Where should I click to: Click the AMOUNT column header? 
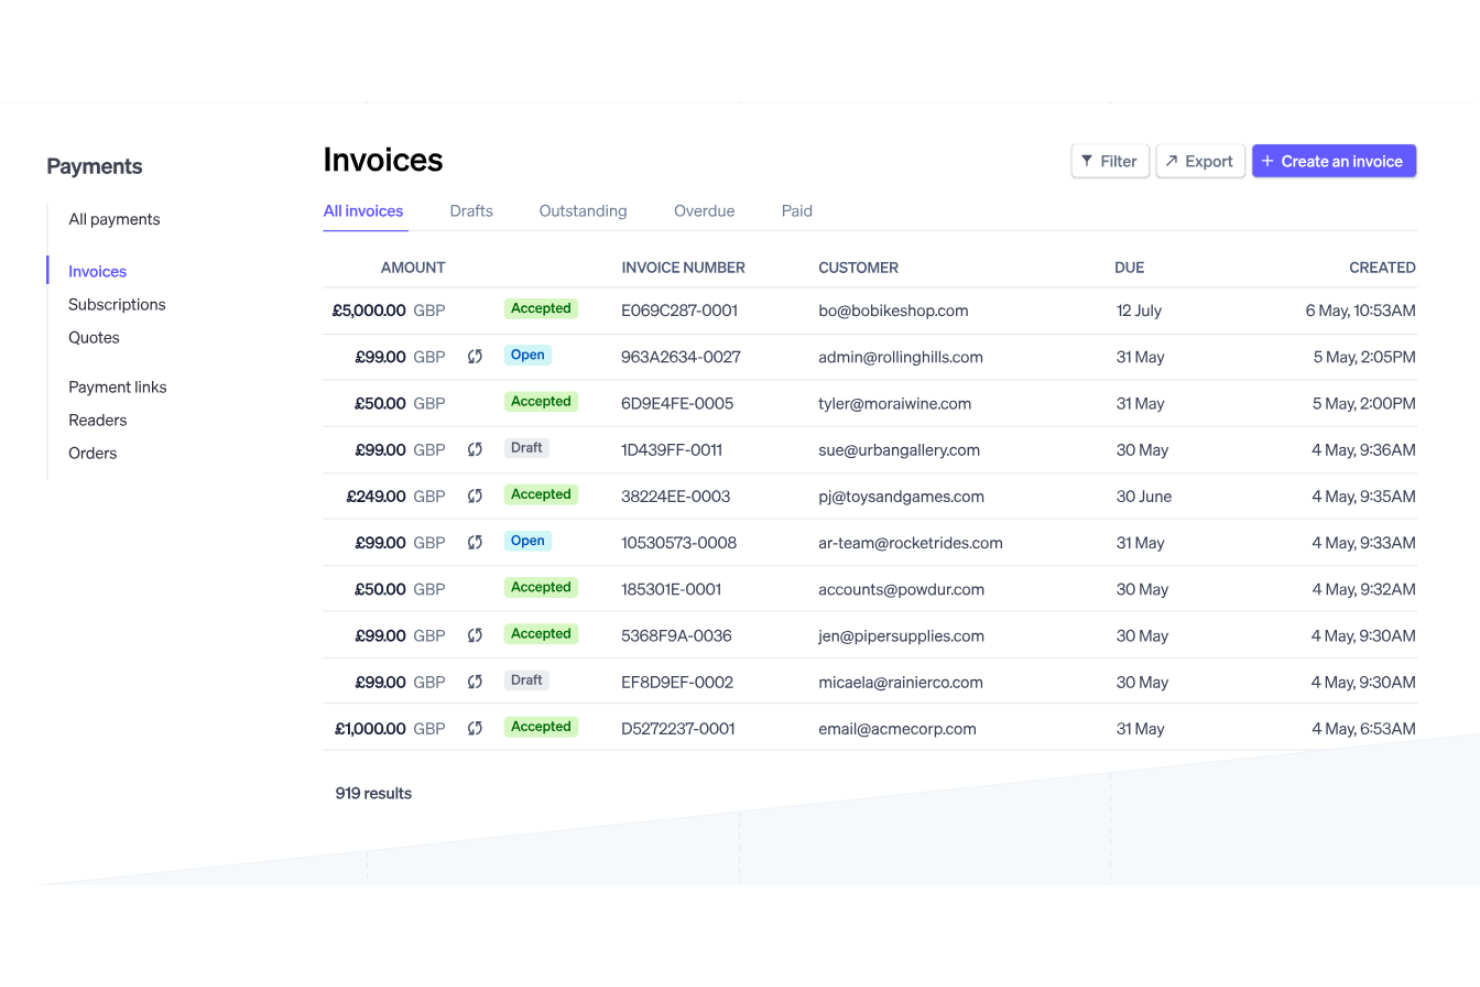[x=413, y=267]
